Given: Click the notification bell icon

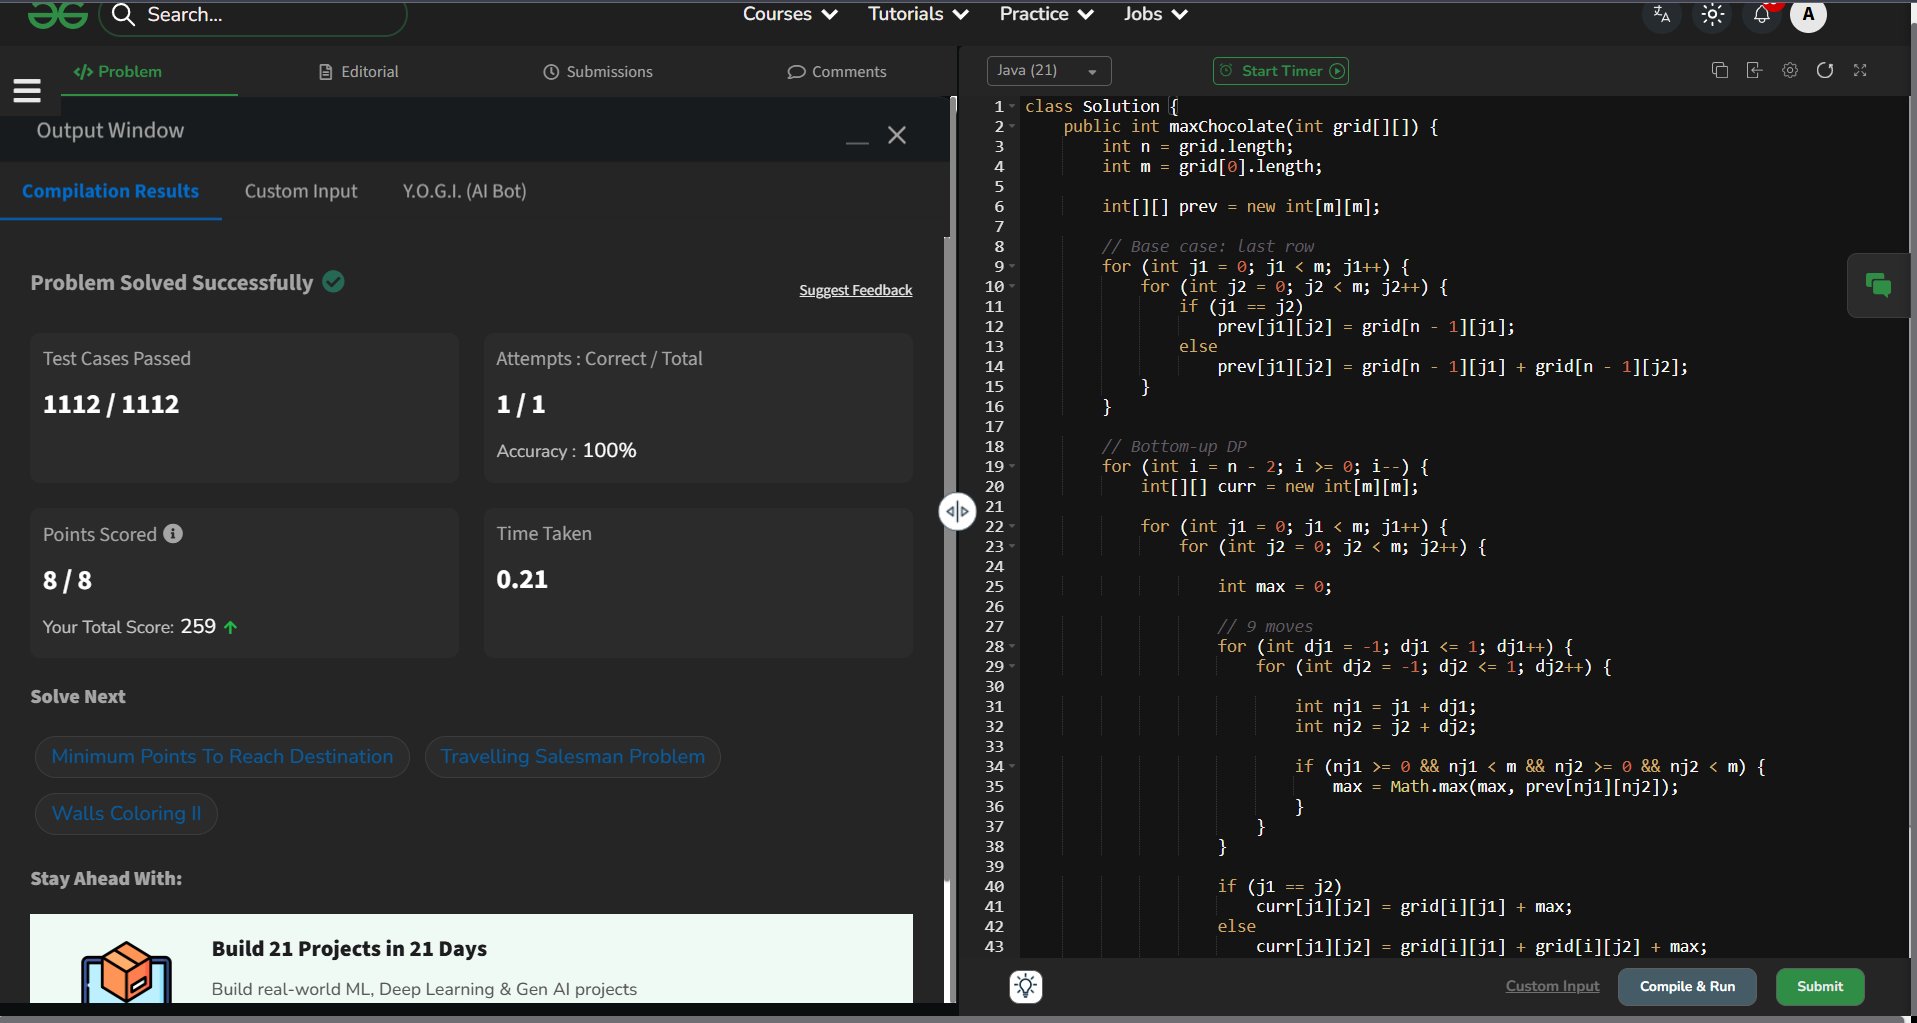Looking at the screenshot, I should pos(1761,15).
